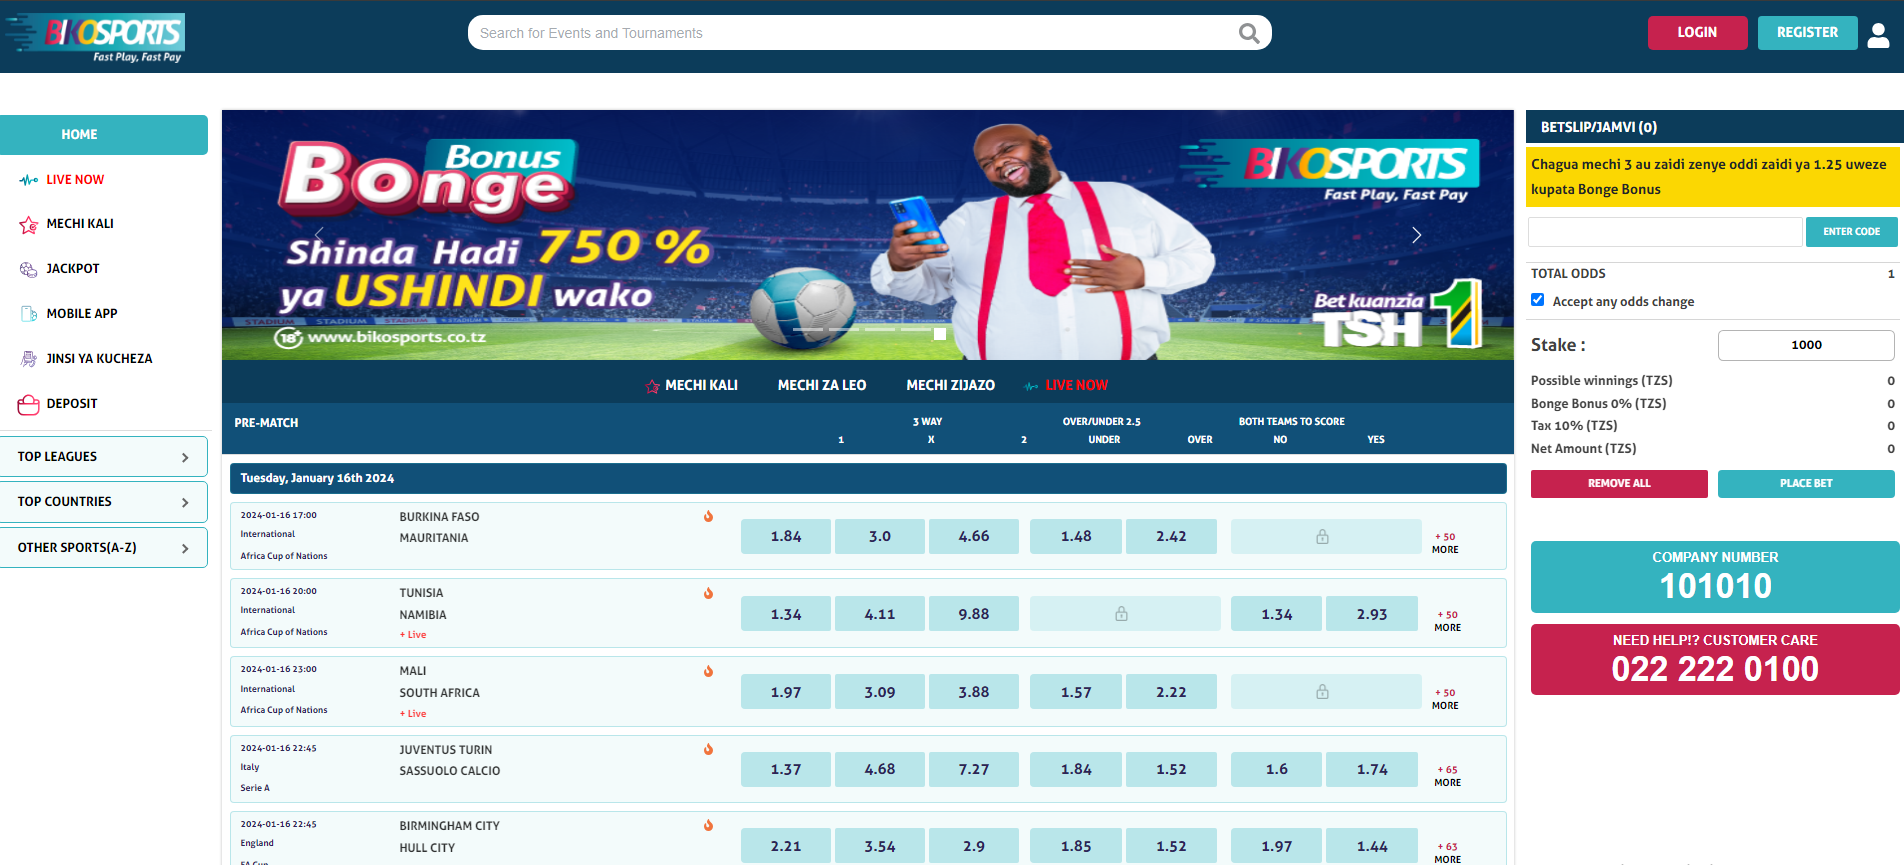Click hot flame icon for Burkina Faso match

708,517
